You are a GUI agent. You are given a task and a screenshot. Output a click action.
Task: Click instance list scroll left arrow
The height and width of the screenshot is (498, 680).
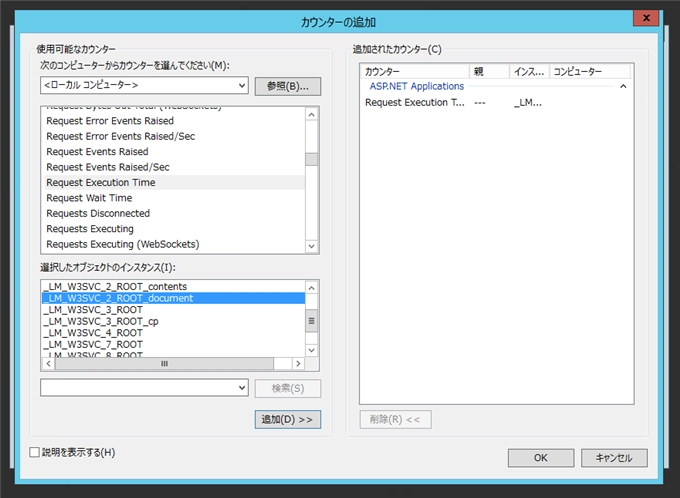tap(48, 364)
